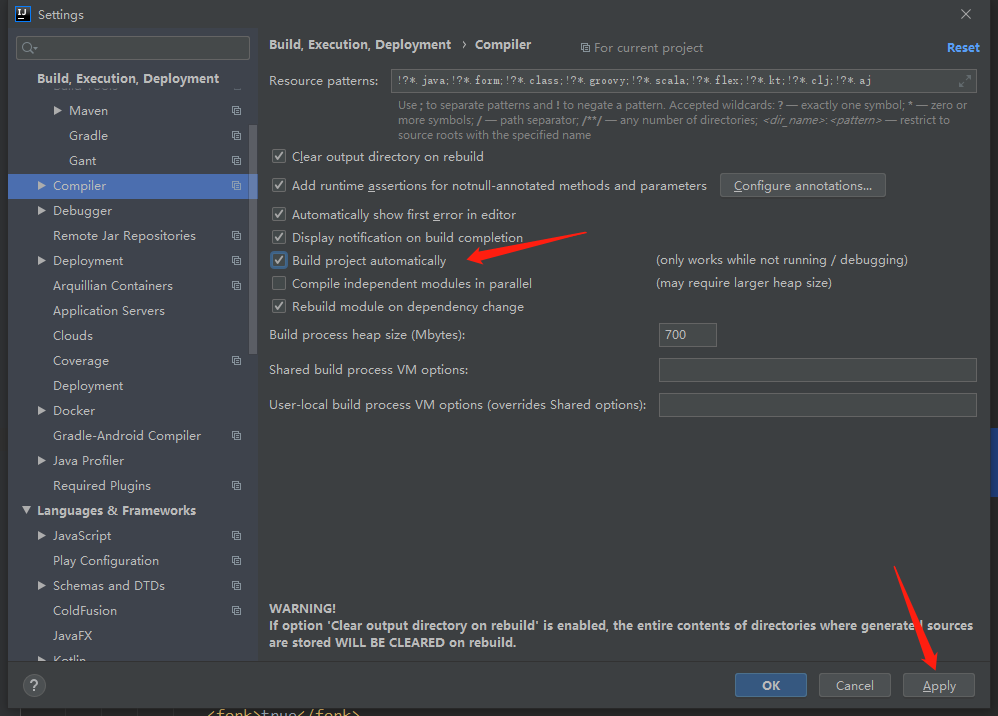The height and width of the screenshot is (716, 998).
Task: Click the badge icon next to JavaScript
Action: 237,535
